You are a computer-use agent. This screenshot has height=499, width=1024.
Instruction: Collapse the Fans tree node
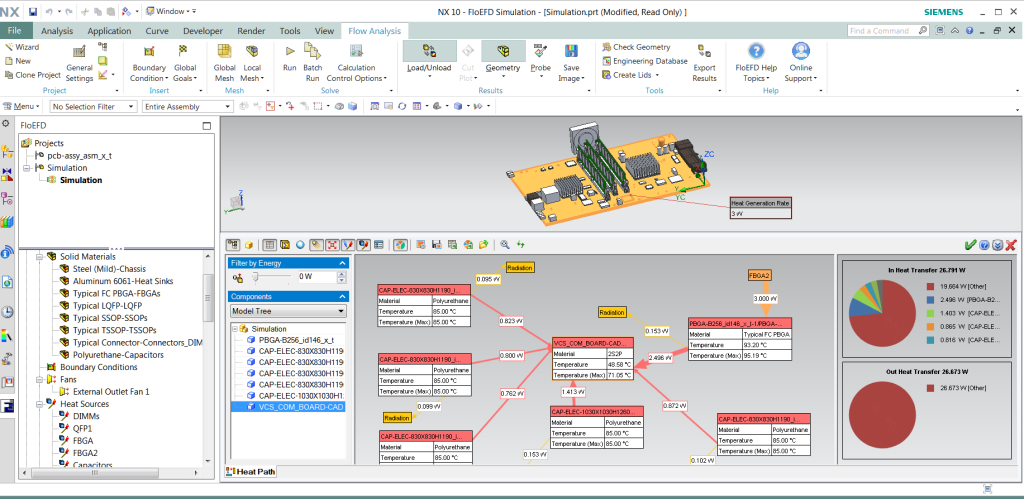coord(39,379)
